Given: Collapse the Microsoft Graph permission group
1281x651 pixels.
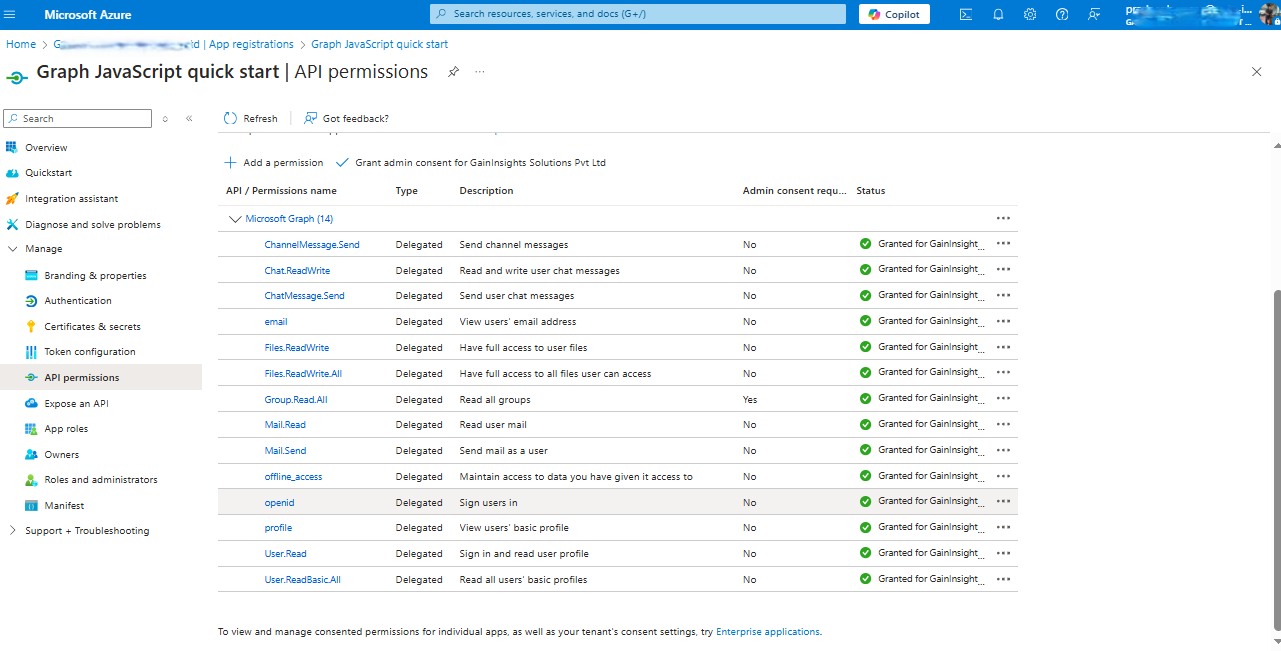Looking at the screenshot, I should pos(235,218).
